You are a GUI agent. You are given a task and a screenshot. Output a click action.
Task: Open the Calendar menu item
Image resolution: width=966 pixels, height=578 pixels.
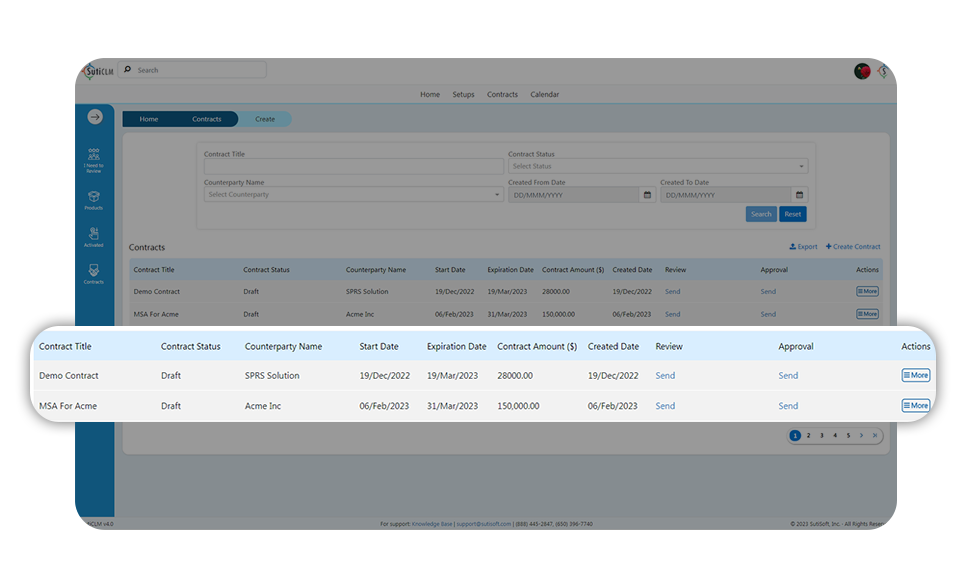point(544,95)
